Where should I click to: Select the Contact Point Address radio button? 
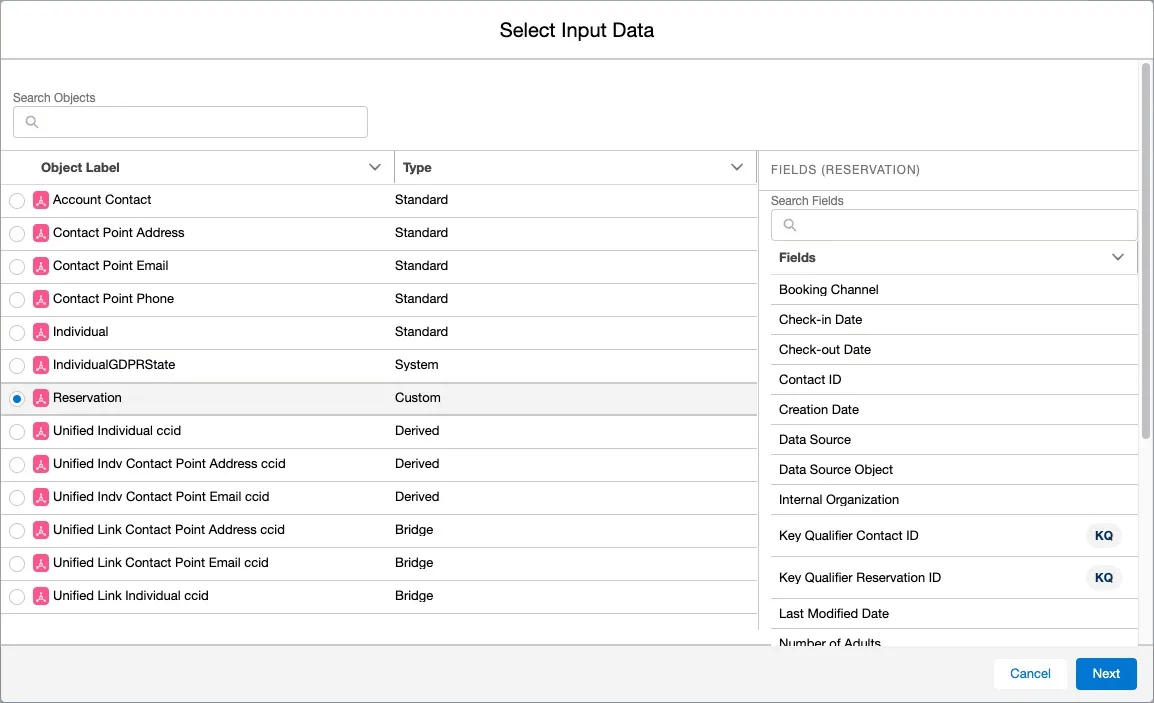pos(17,233)
